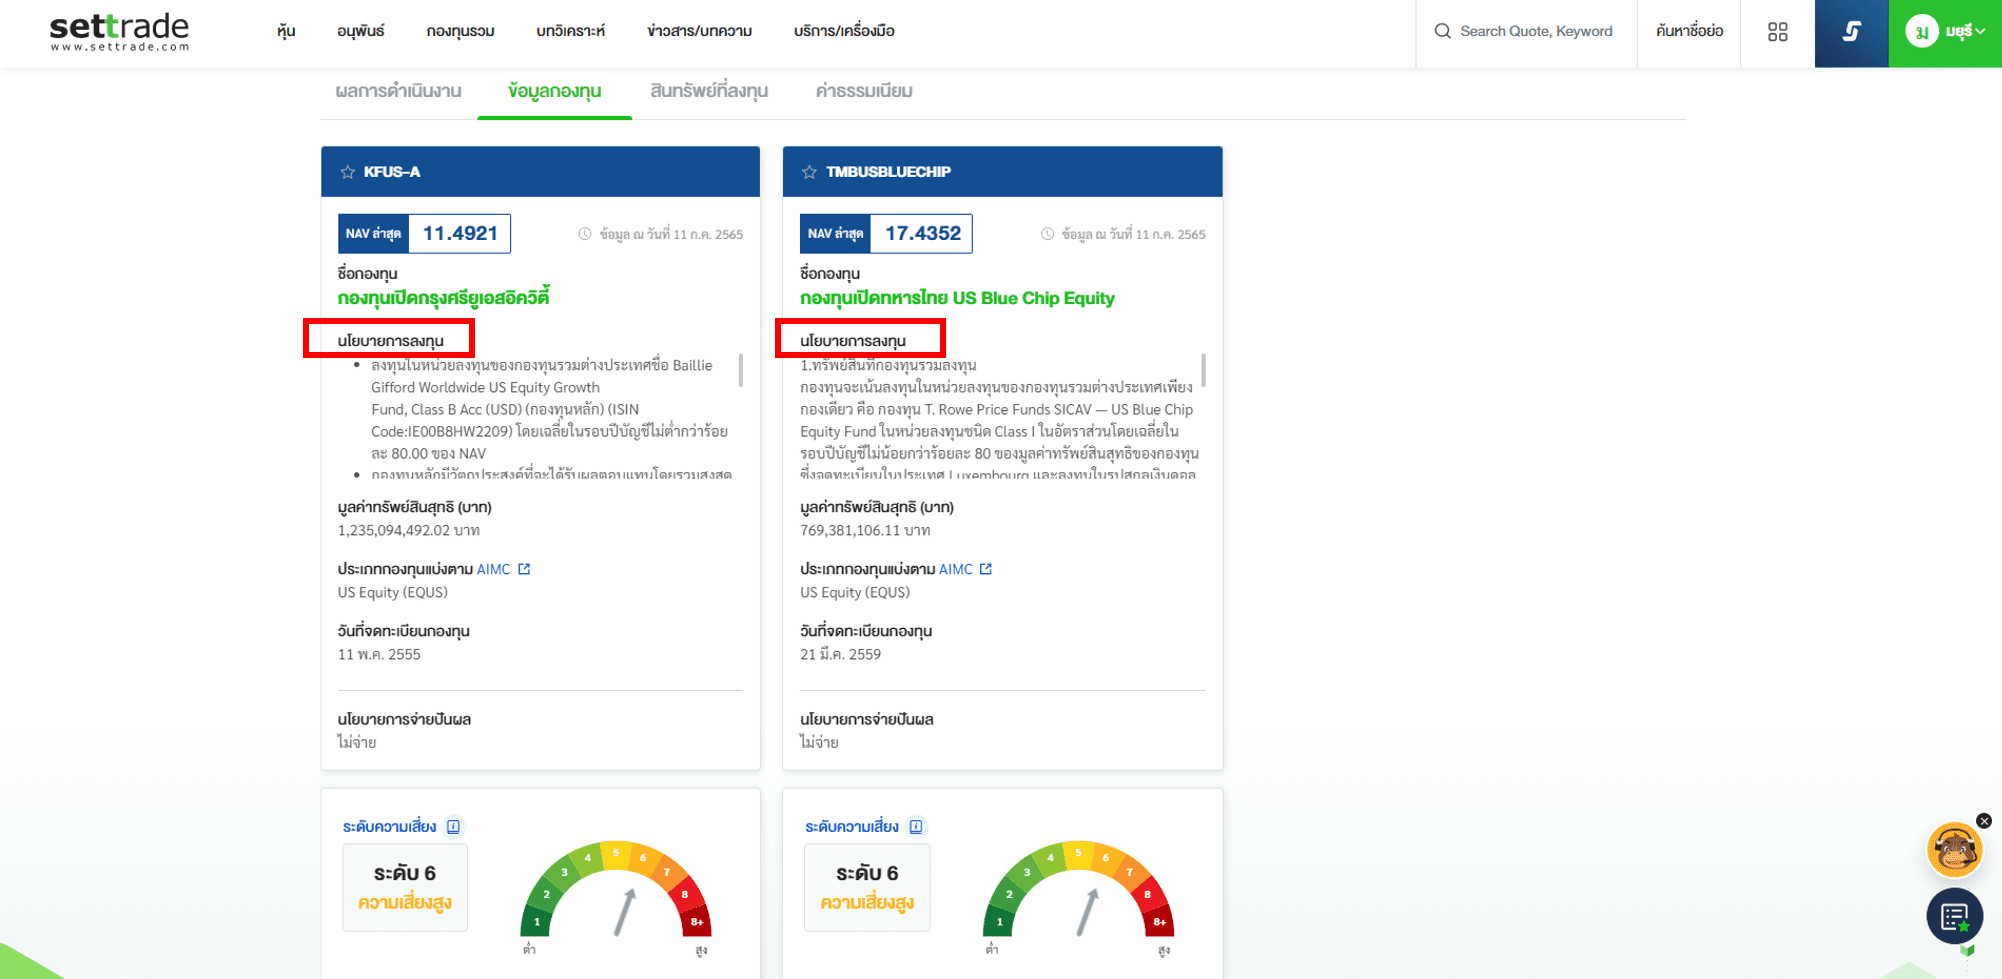Show risk level info for KFUS-A

click(454, 827)
